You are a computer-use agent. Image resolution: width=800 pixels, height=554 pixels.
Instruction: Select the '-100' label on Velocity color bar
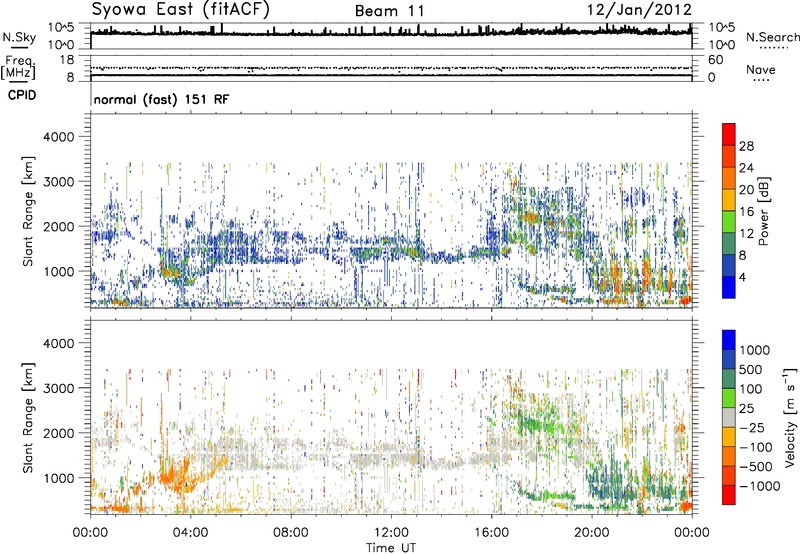(x=755, y=447)
